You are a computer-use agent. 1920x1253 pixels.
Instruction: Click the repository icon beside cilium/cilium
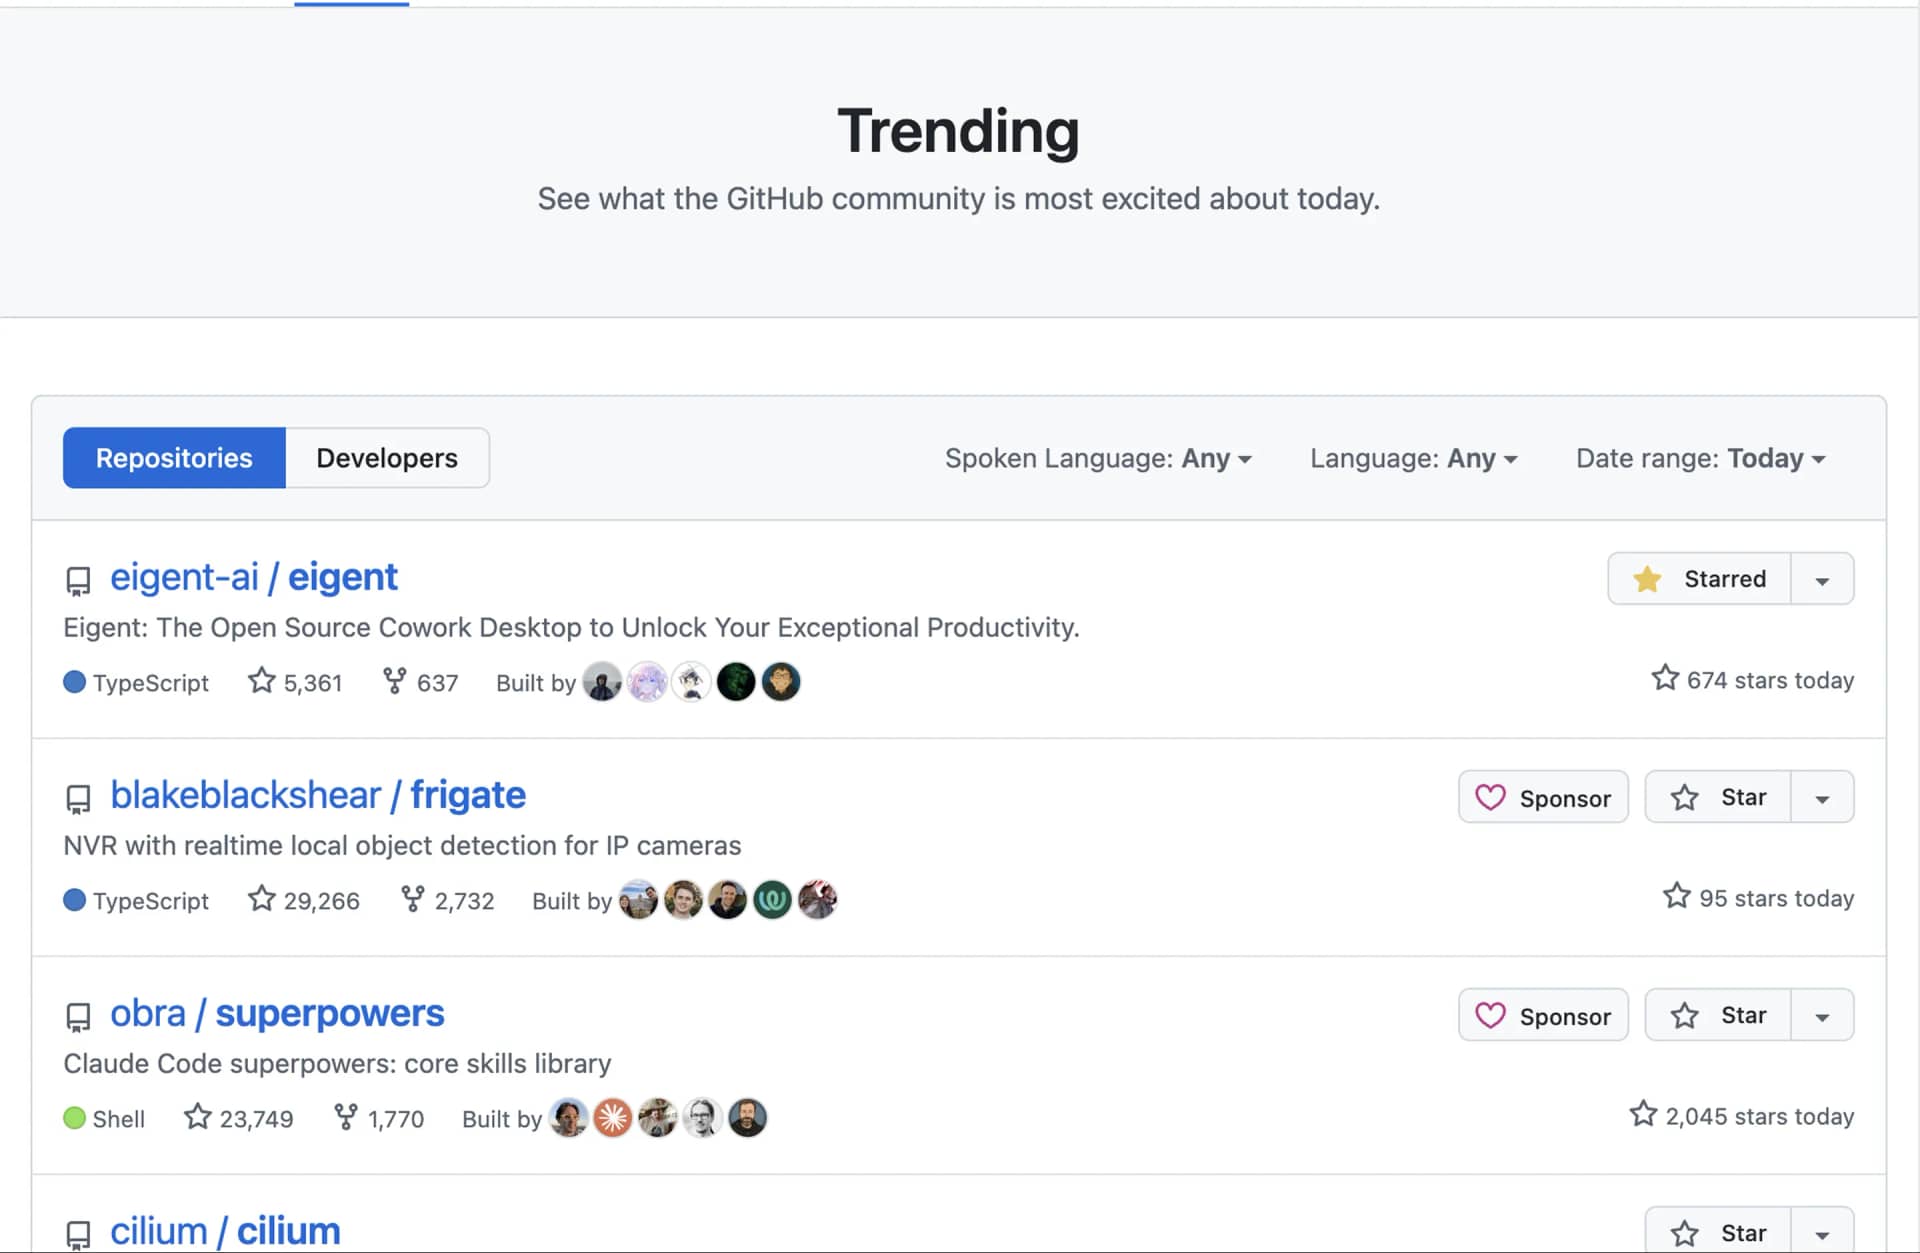[78, 1232]
